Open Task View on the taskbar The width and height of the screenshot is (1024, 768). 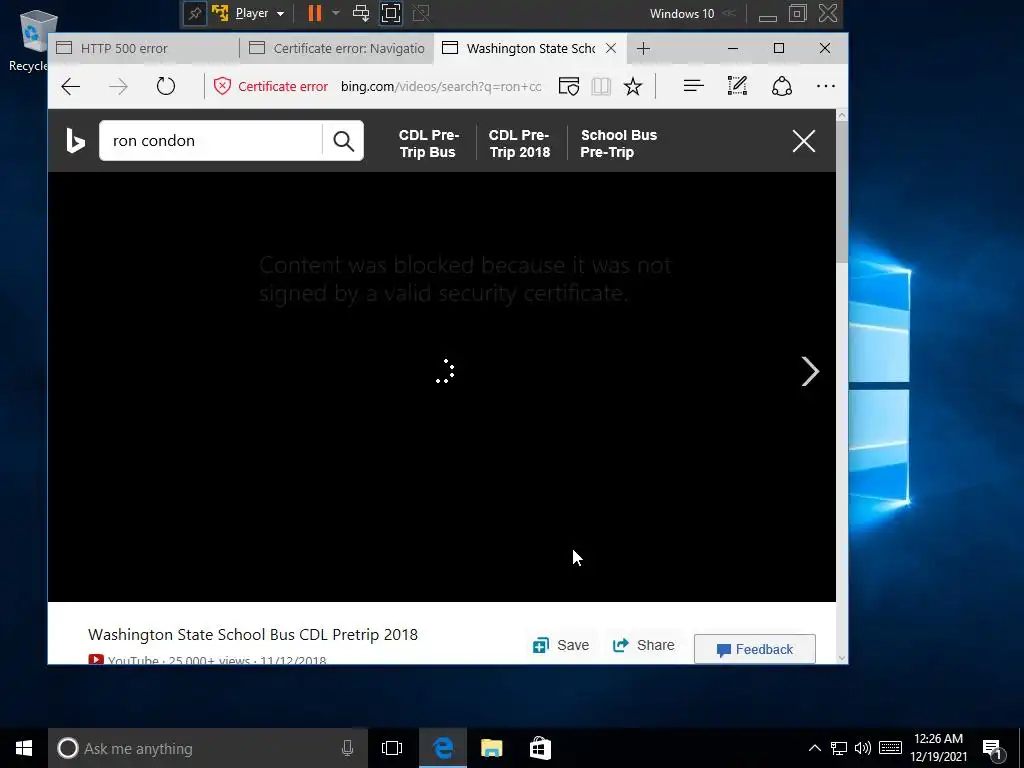point(392,748)
